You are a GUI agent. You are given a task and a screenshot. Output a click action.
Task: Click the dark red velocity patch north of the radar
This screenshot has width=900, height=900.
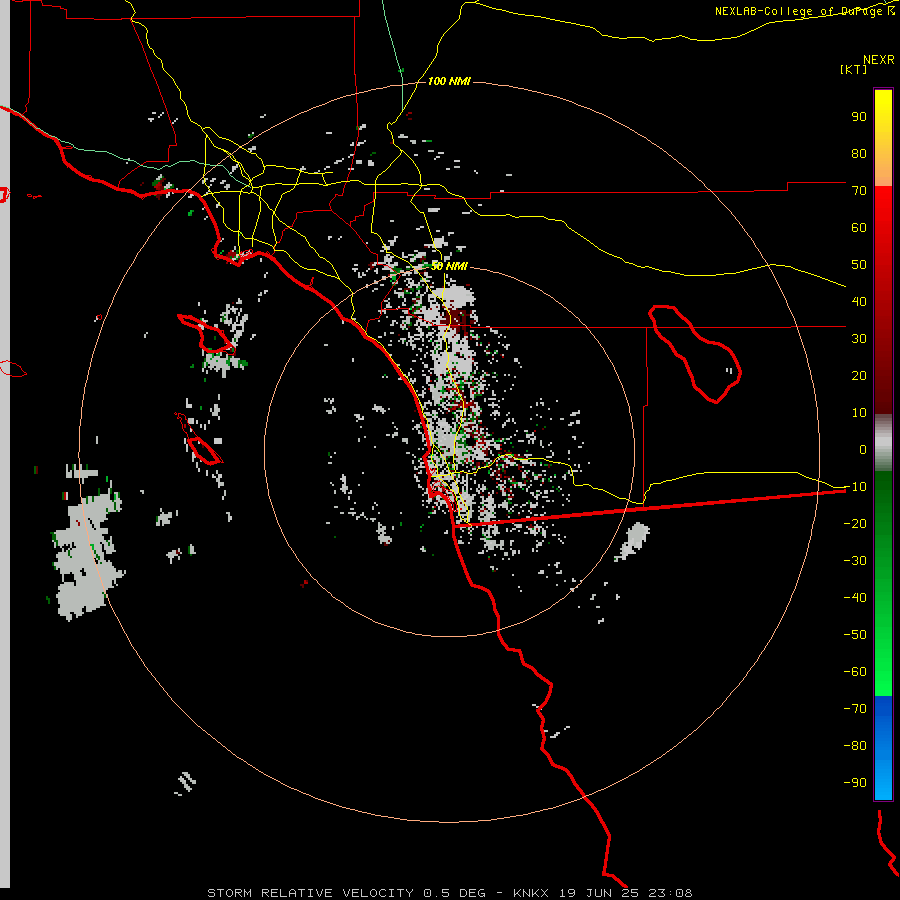[457, 319]
